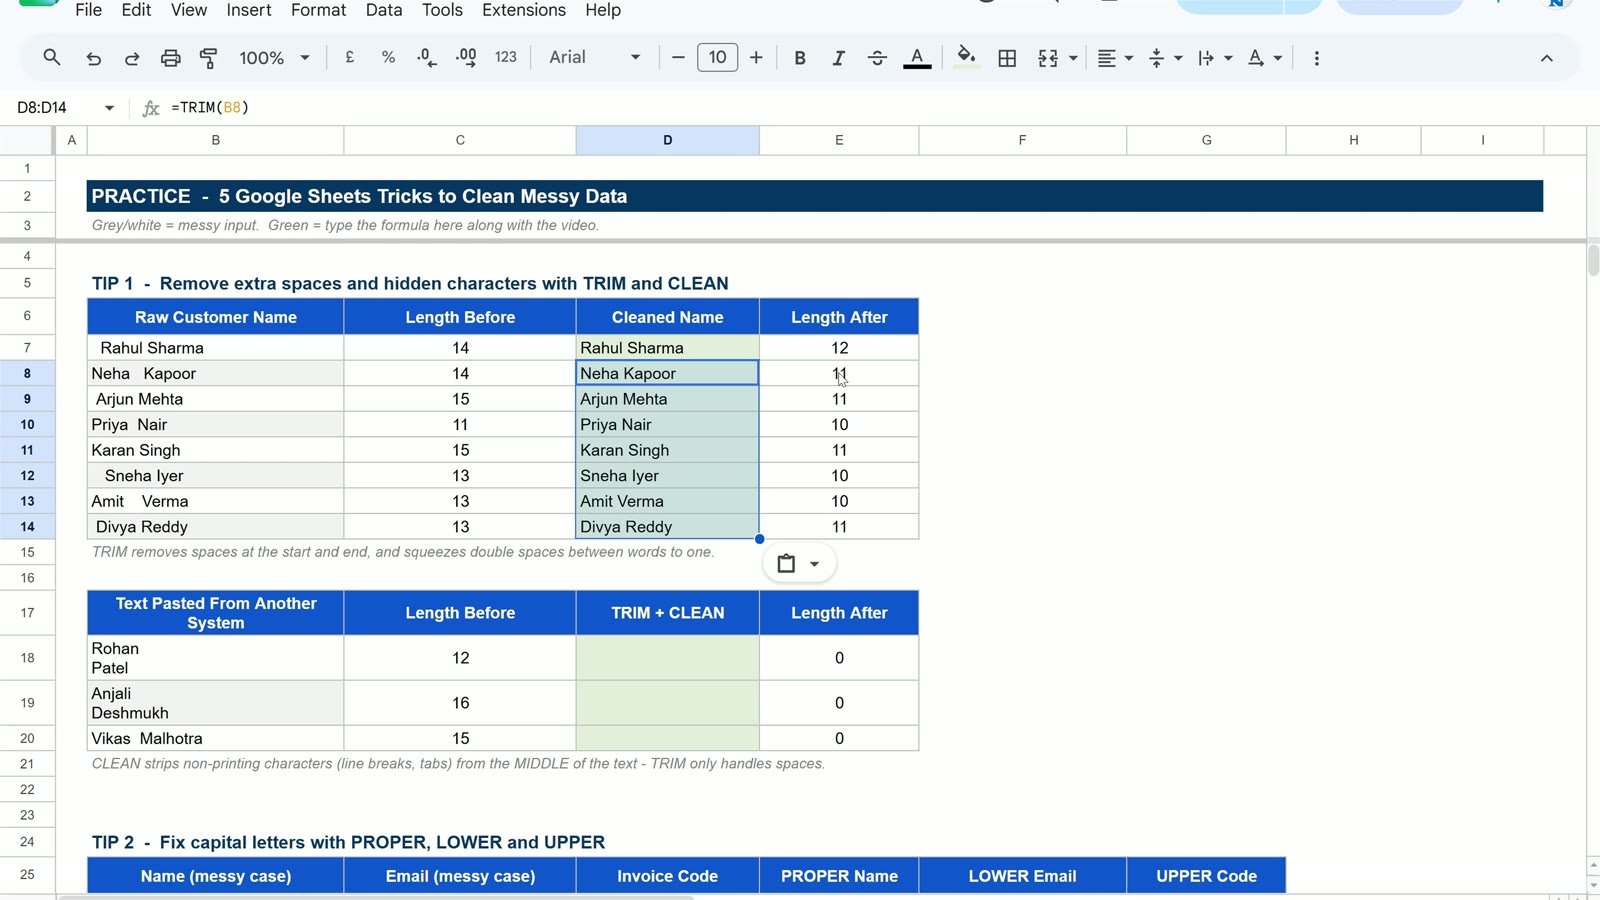Format as currency with pound icon

(x=350, y=58)
